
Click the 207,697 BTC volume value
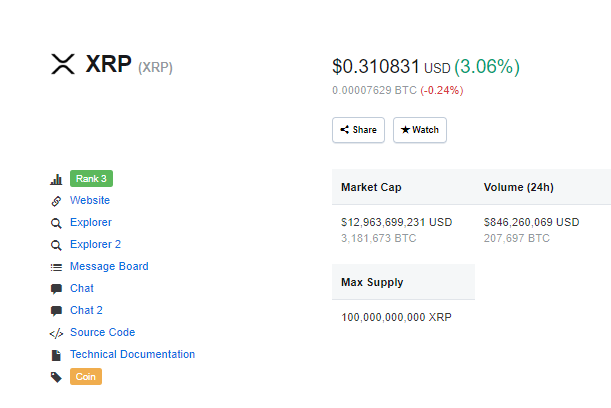coord(517,238)
